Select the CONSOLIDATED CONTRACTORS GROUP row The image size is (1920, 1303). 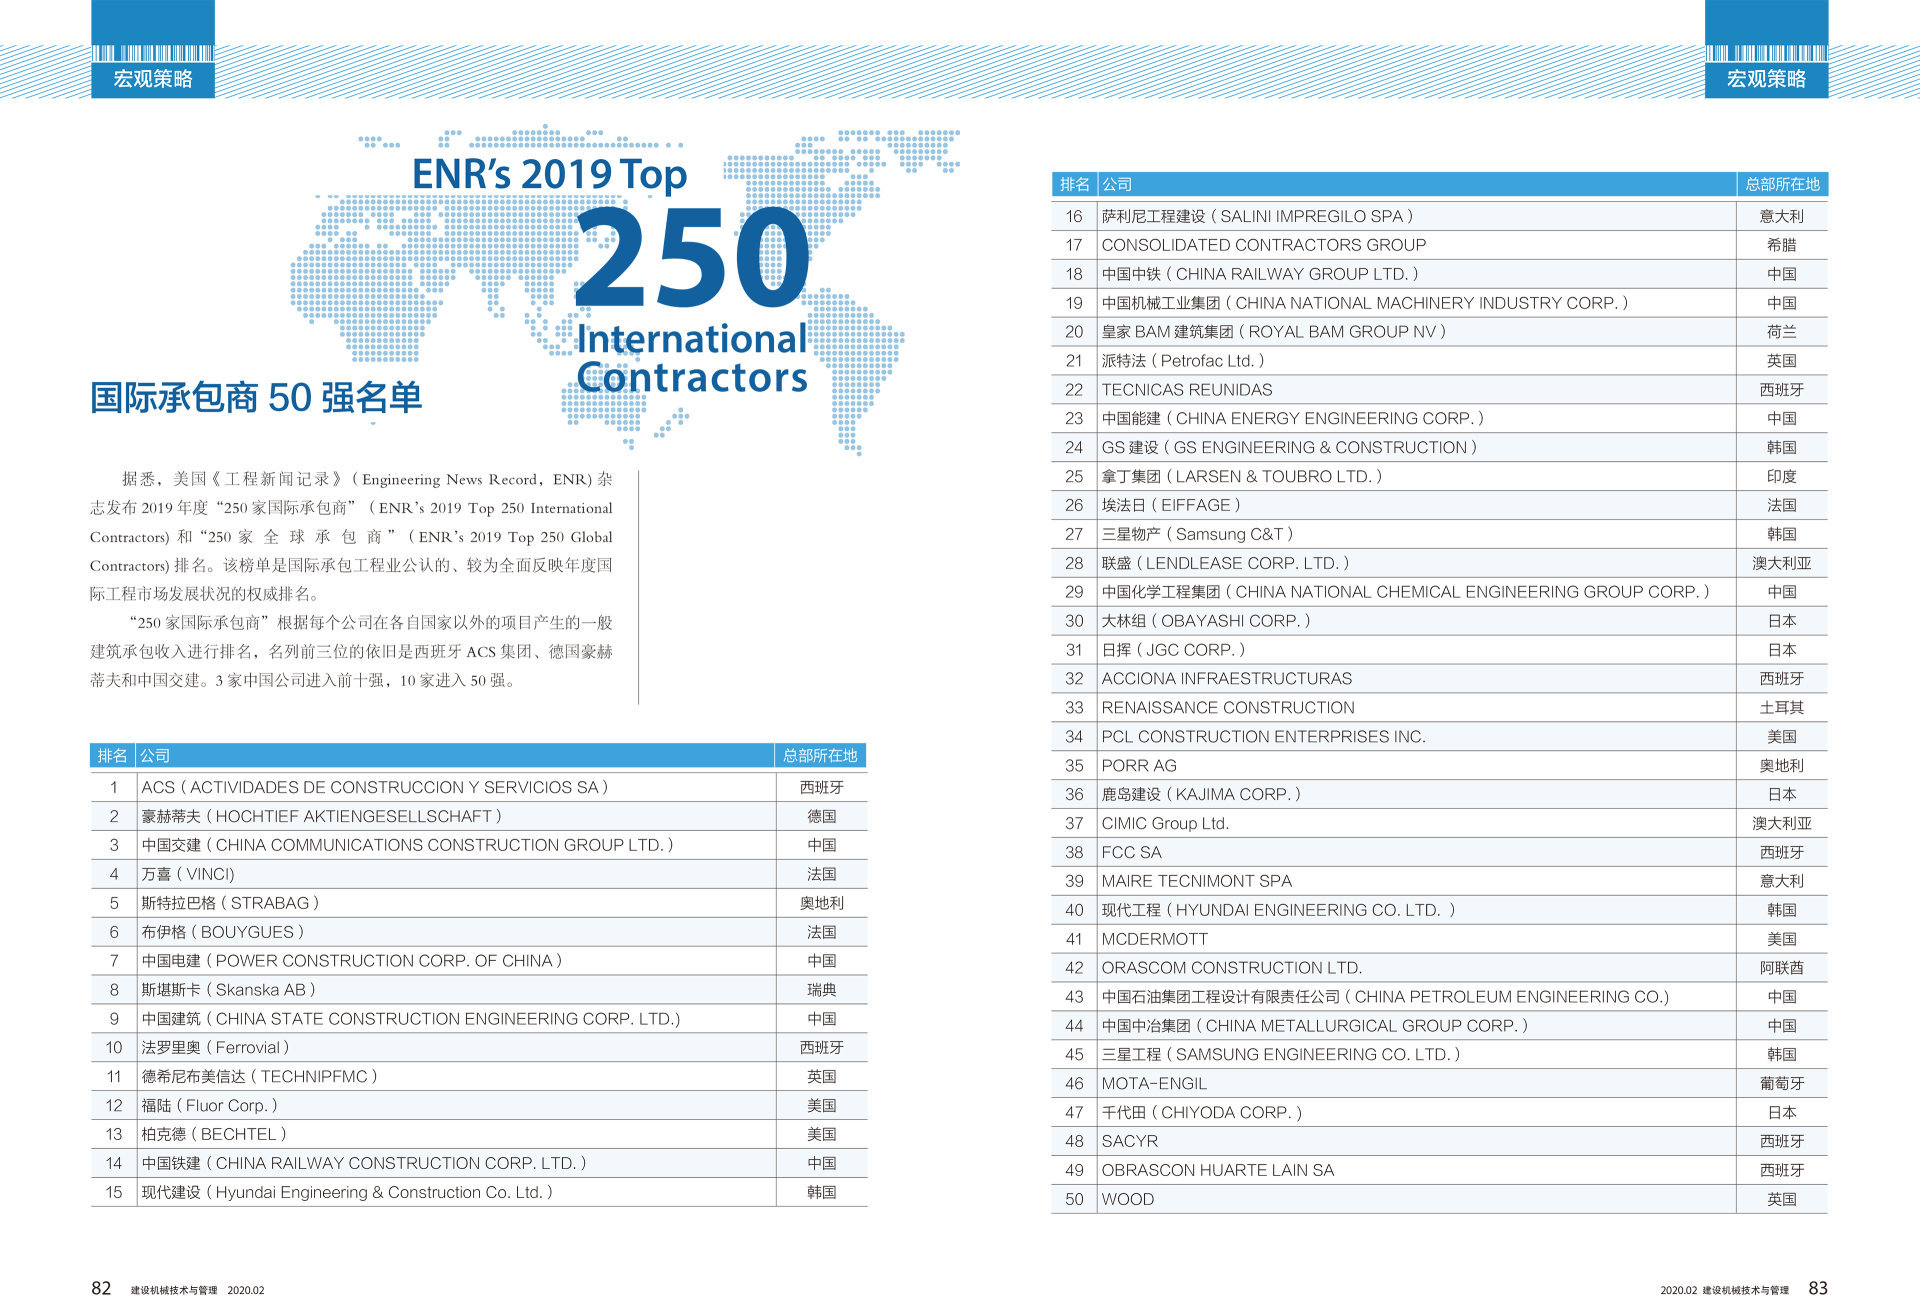click(1439, 245)
